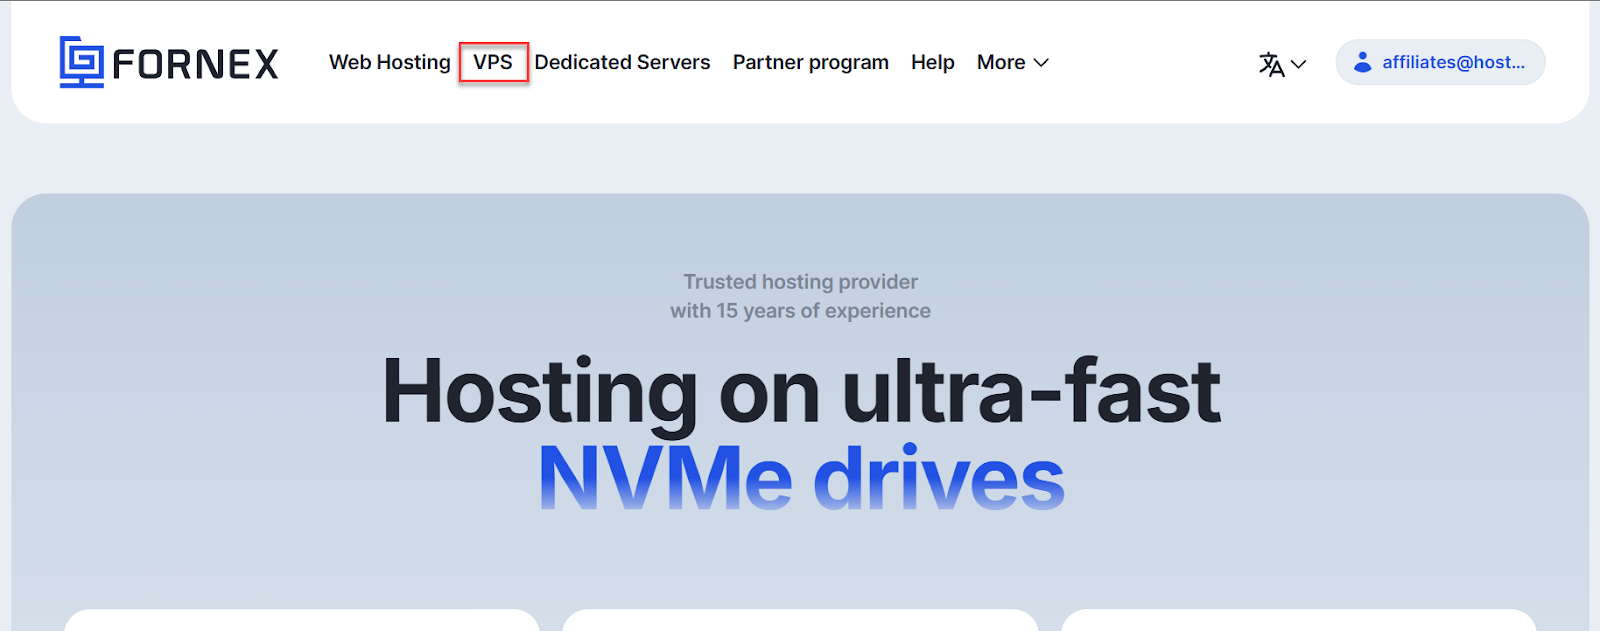
Task: Click the Fornex logo
Action: [169, 62]
